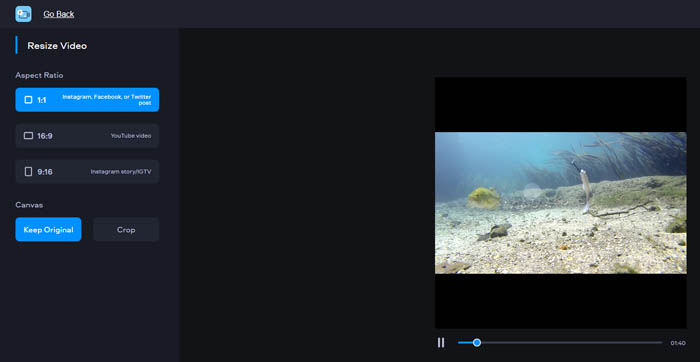The width and height of the screenshot is (700, 362).
Task: Click the underwater video preview
Action: pyautogui.click(x=561, y=203)
